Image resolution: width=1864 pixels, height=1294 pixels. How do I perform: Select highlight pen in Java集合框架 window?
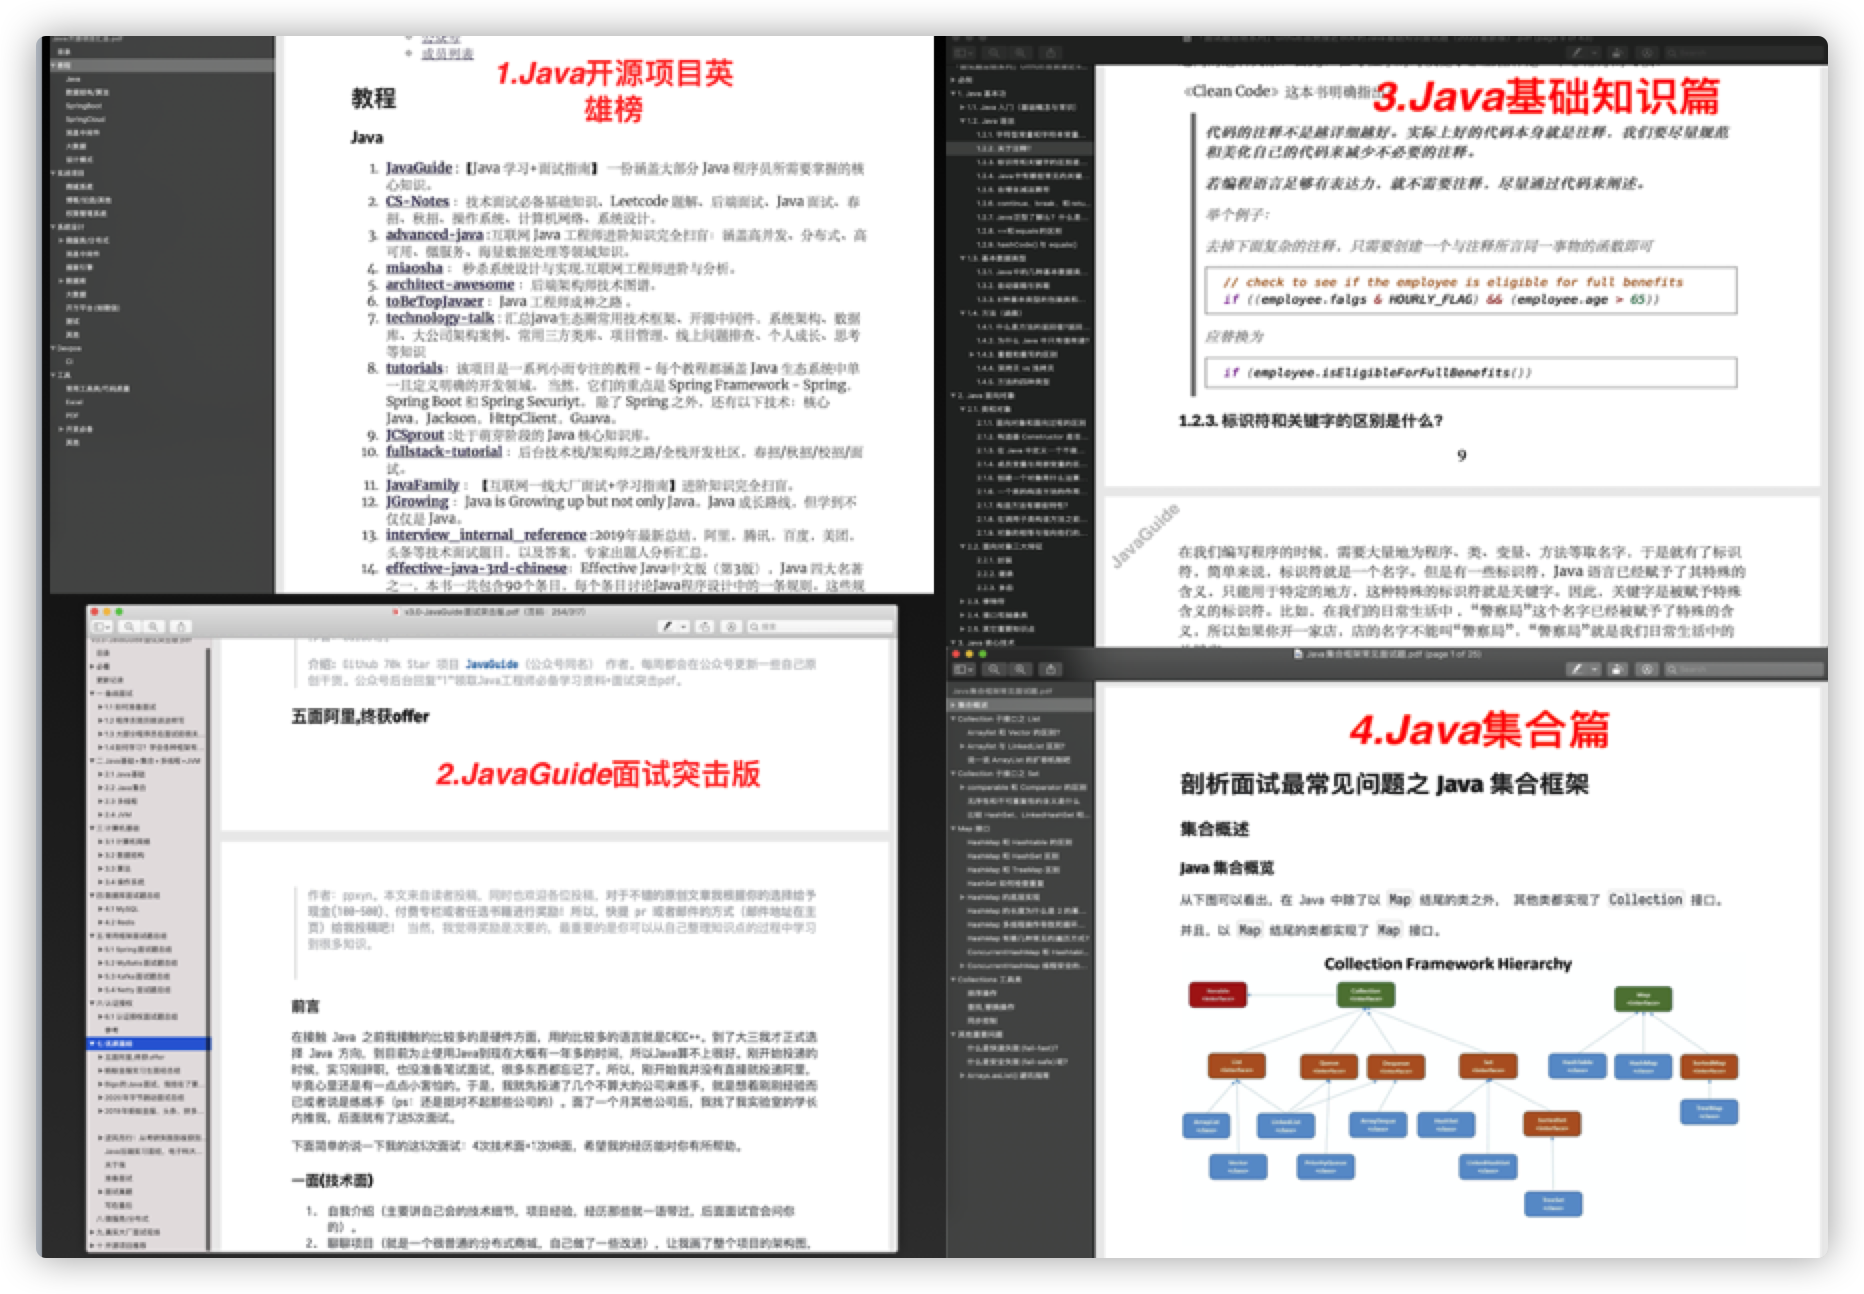(x=1577, y=669)
